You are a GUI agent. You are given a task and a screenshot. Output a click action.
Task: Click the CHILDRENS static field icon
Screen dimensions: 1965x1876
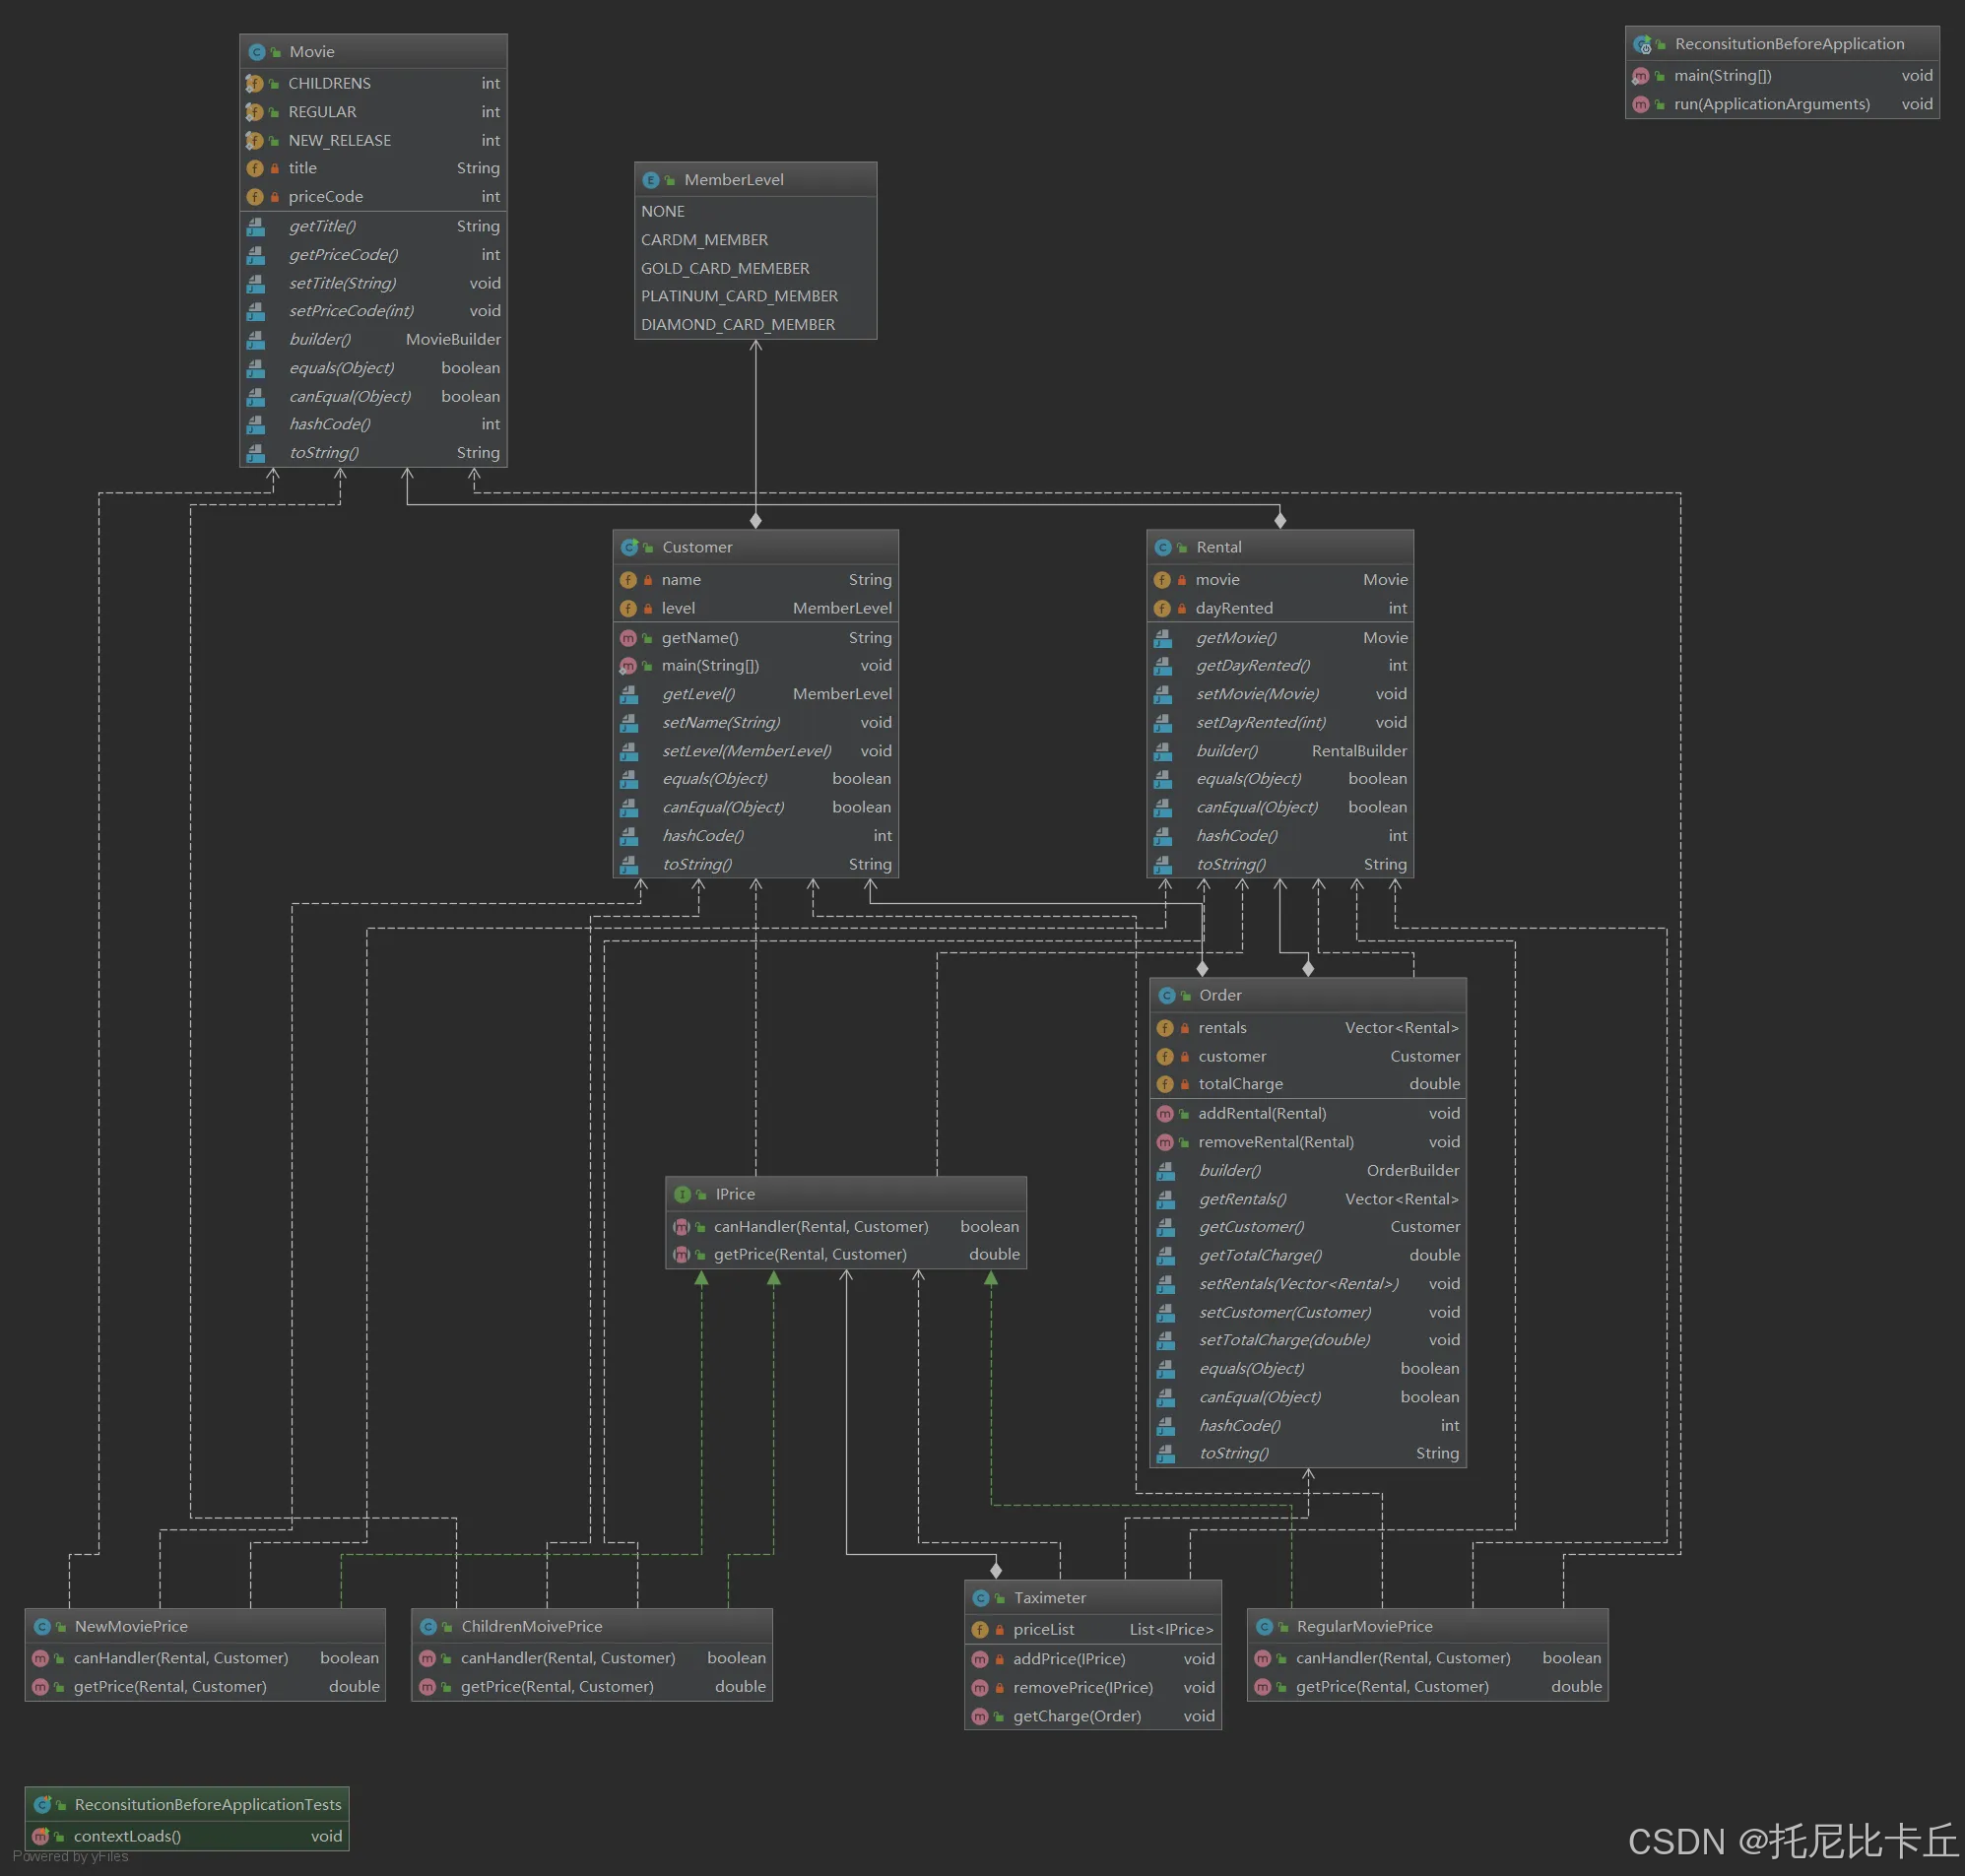coord(255,84)
